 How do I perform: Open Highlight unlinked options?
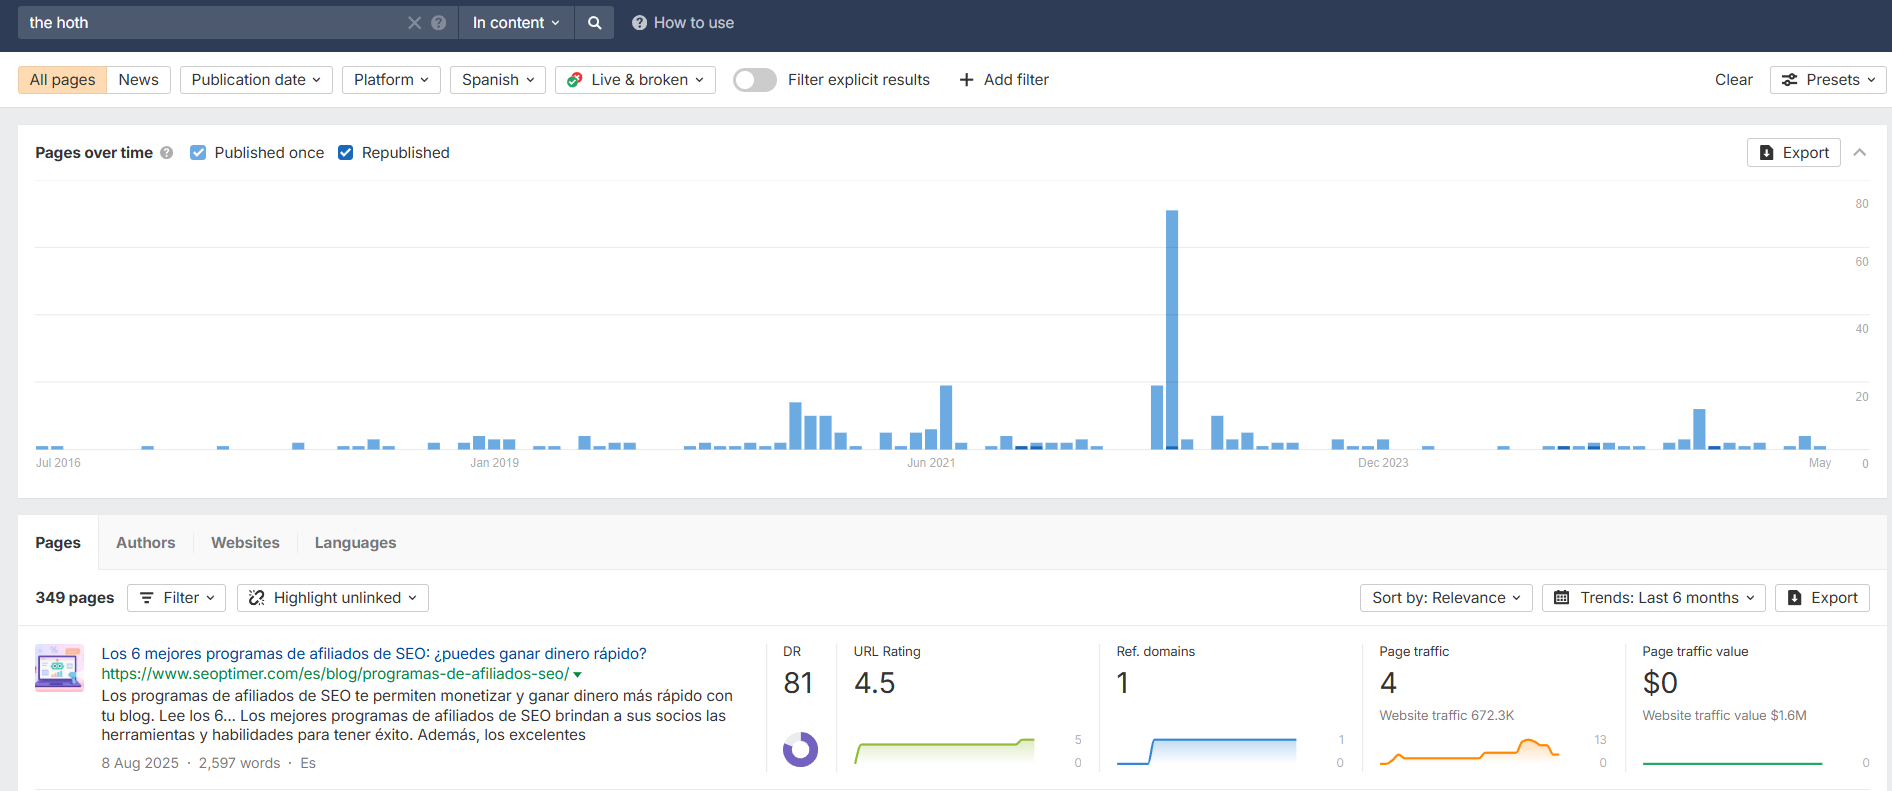[x=333, y=598]
